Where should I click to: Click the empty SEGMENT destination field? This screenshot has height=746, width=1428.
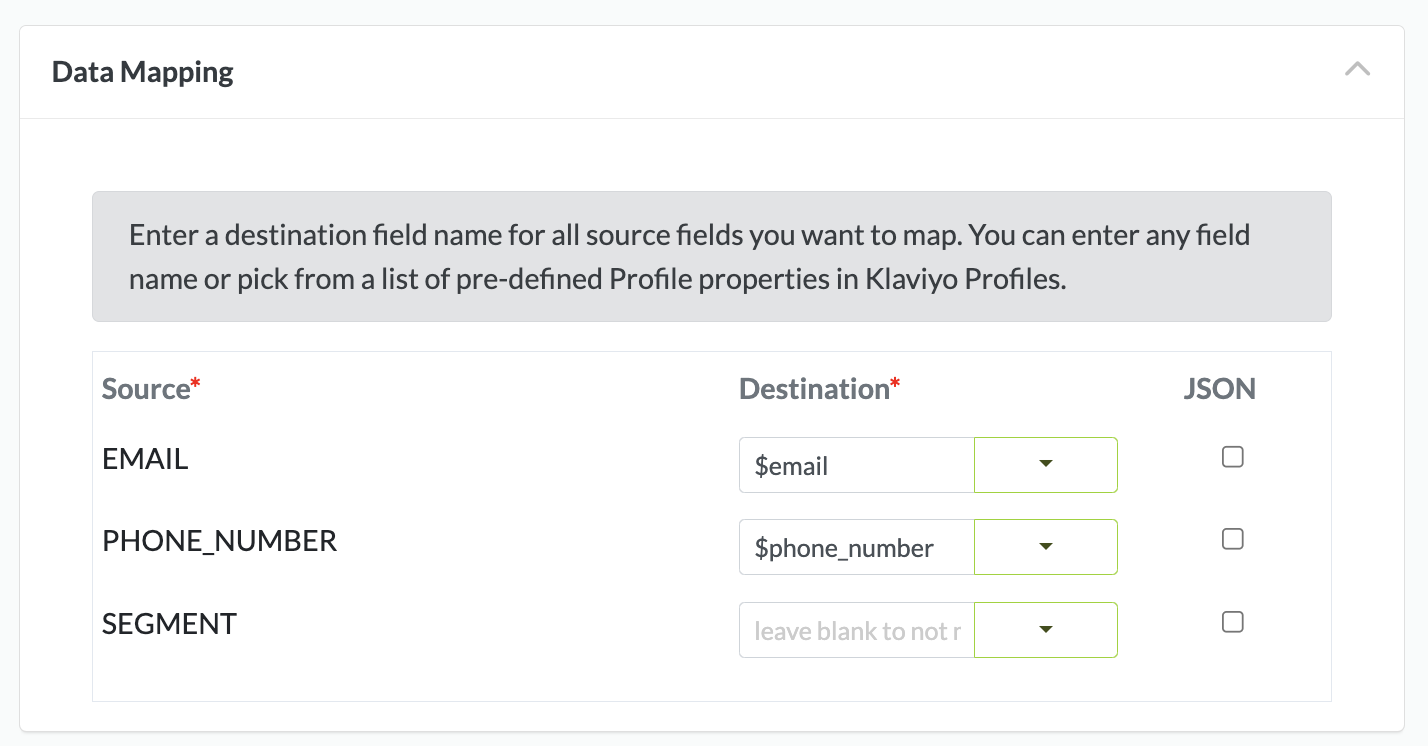pos(856,631)
